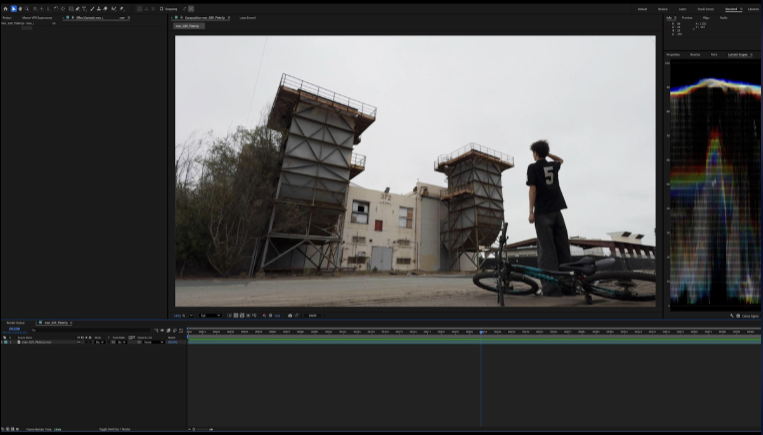Open the Graph Editor icon in timeline

tap(181, 330)
